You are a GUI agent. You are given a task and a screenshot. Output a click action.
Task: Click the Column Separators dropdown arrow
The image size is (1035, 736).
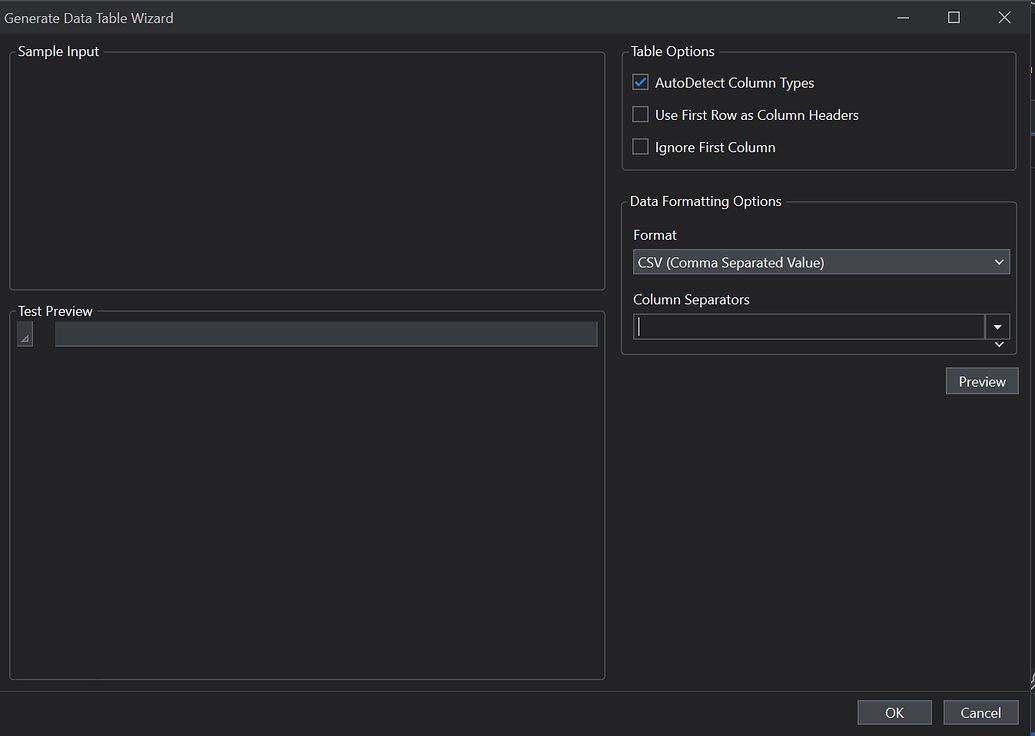pyautogui.click(x=997, y=327)
